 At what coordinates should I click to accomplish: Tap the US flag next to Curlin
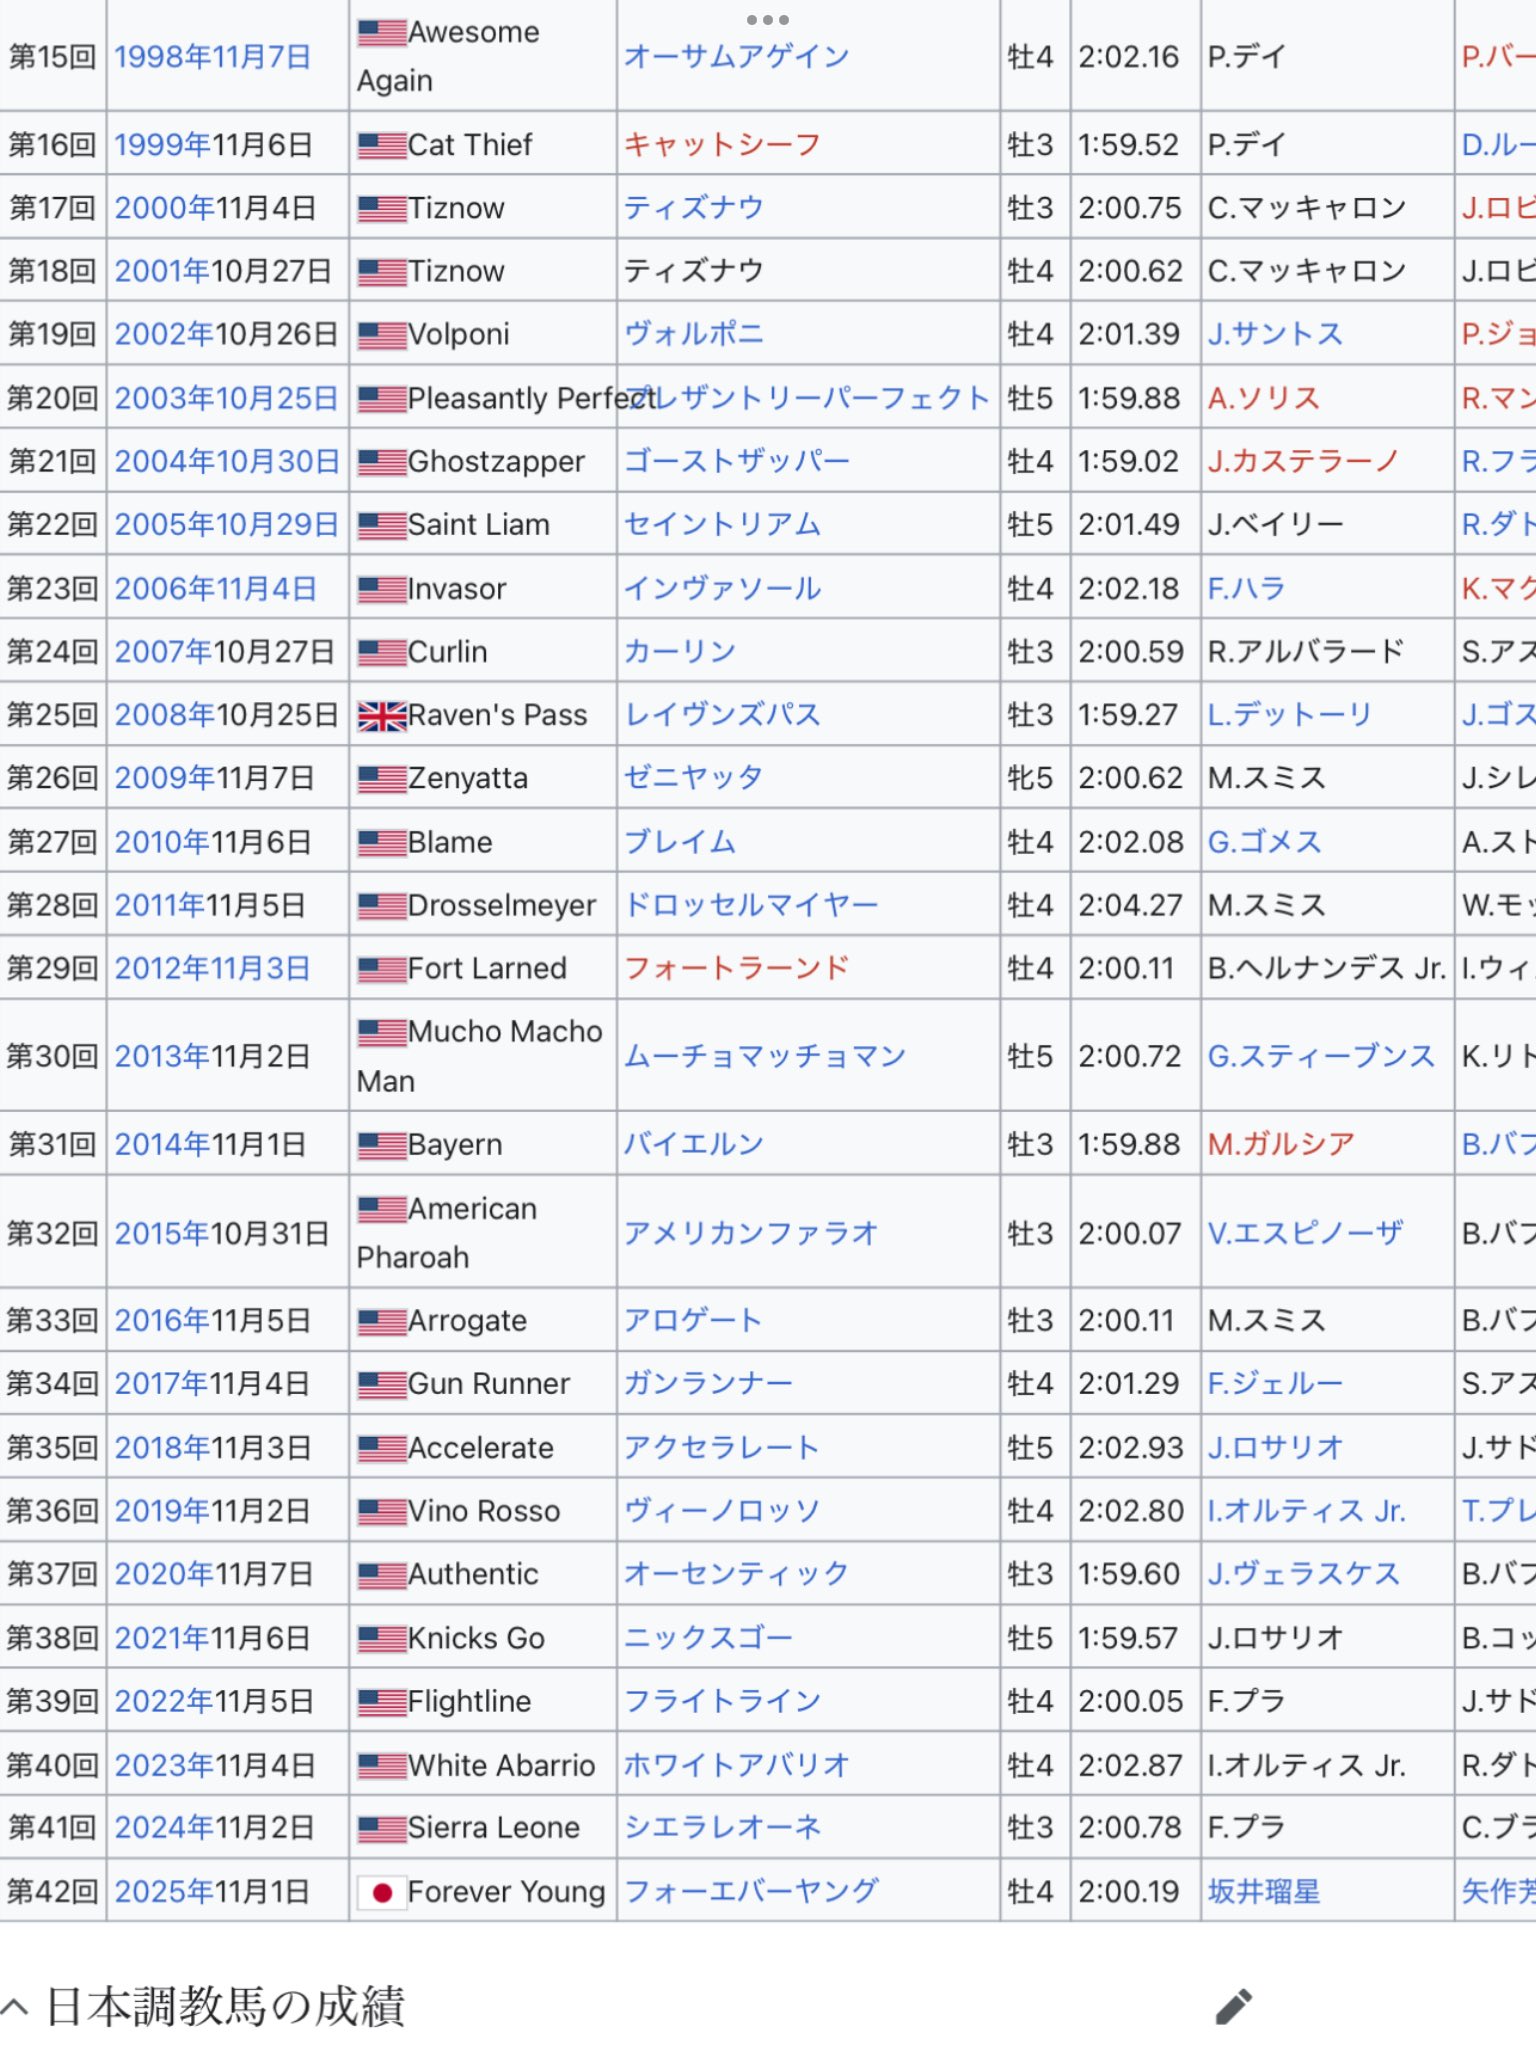click(382, 653)
